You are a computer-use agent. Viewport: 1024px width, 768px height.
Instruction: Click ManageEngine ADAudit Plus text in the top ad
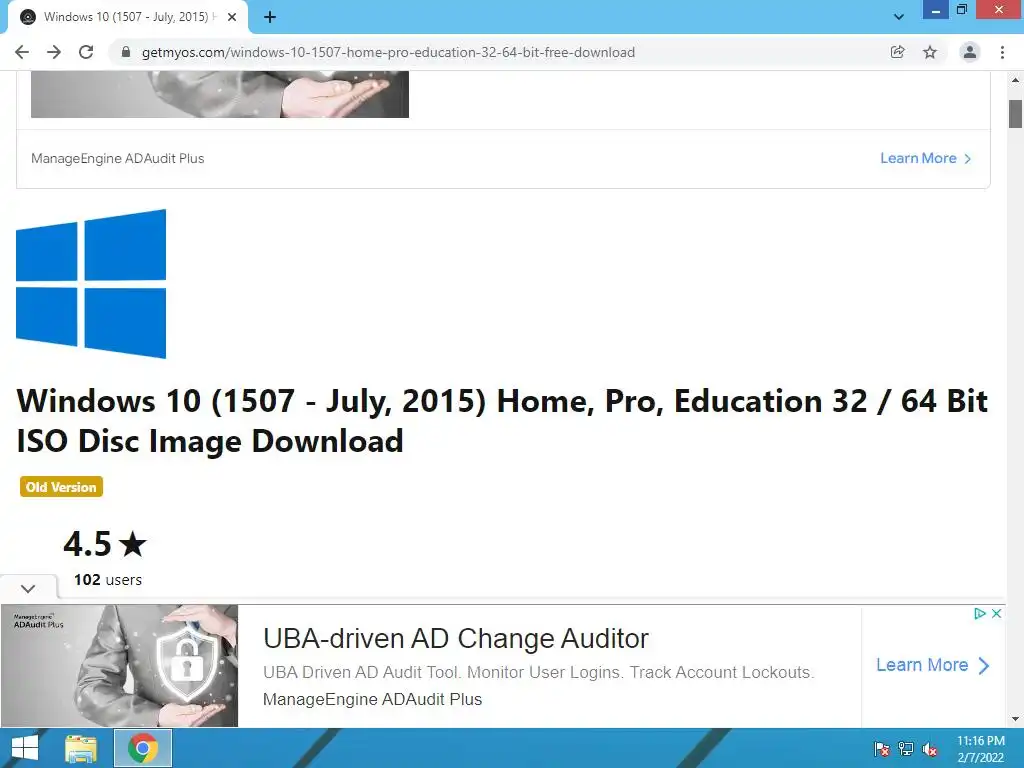point(118,159)
